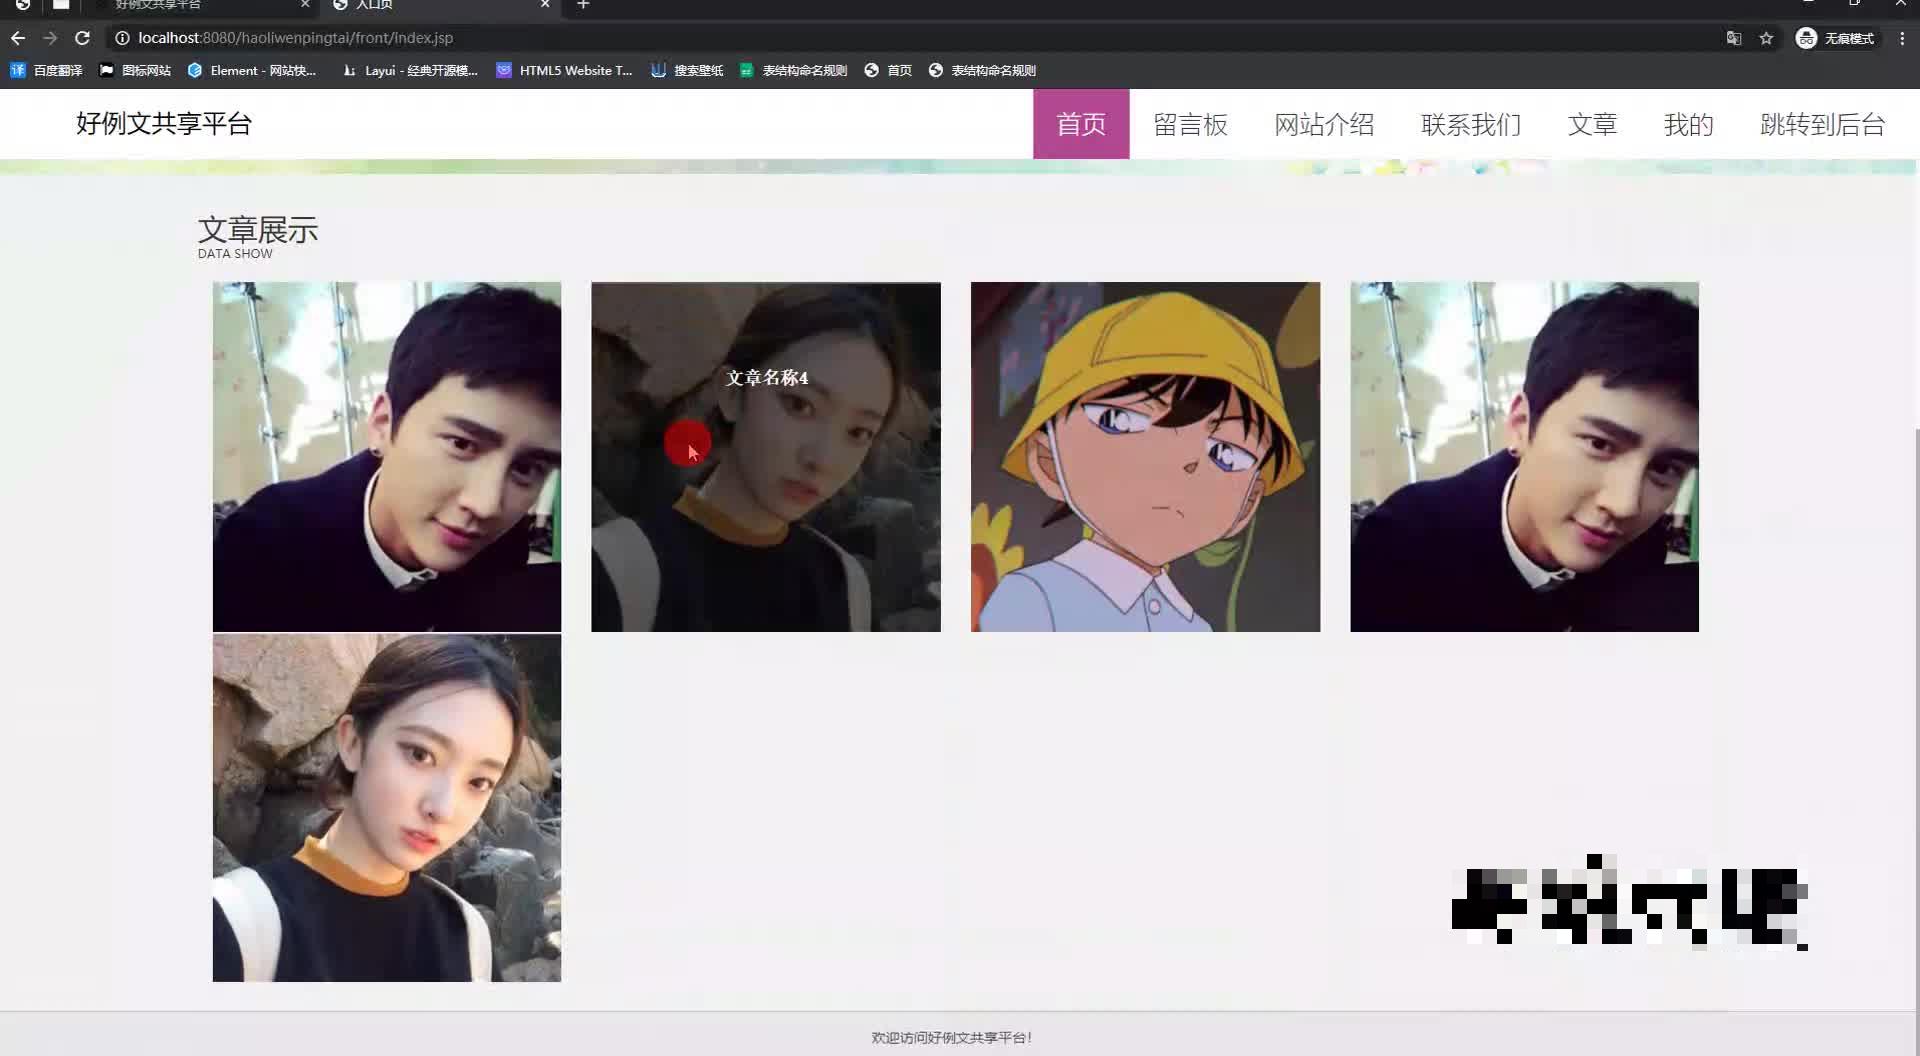1920x1056 pixels.
Task: Select the 首页 navigation item
Action: click(1081, 124)
